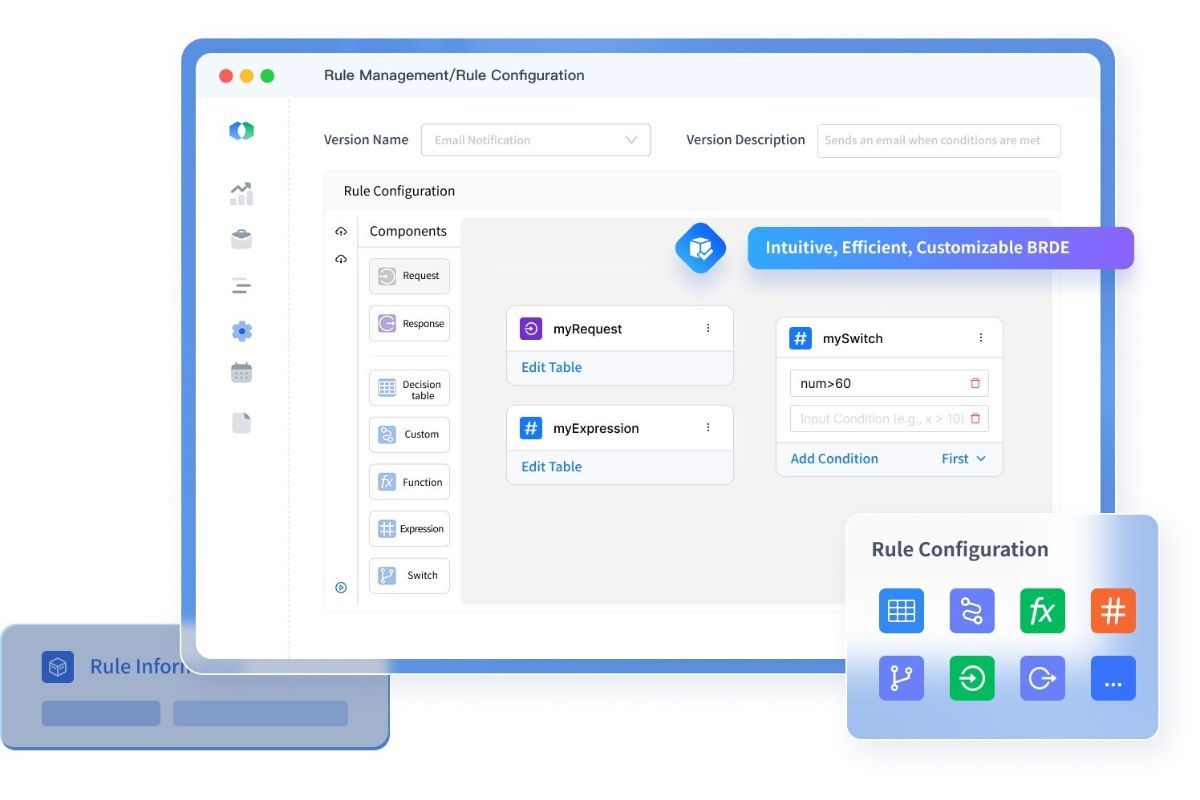The image size is (1200, 800).
Task: Open the Version Name dropdown
Action: 631,140
